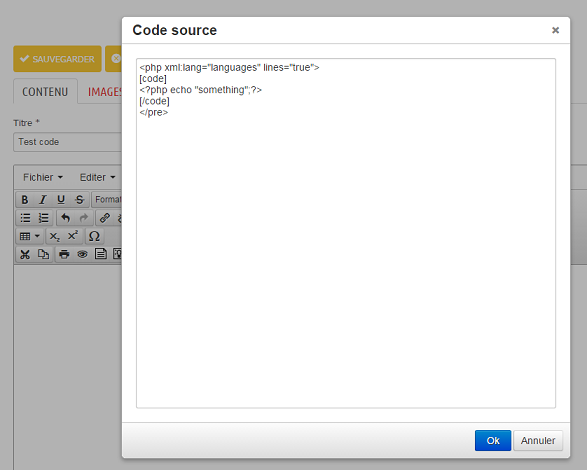587x470 pixels.
Task: Apply superscript formatting
Action: [73, 236]
